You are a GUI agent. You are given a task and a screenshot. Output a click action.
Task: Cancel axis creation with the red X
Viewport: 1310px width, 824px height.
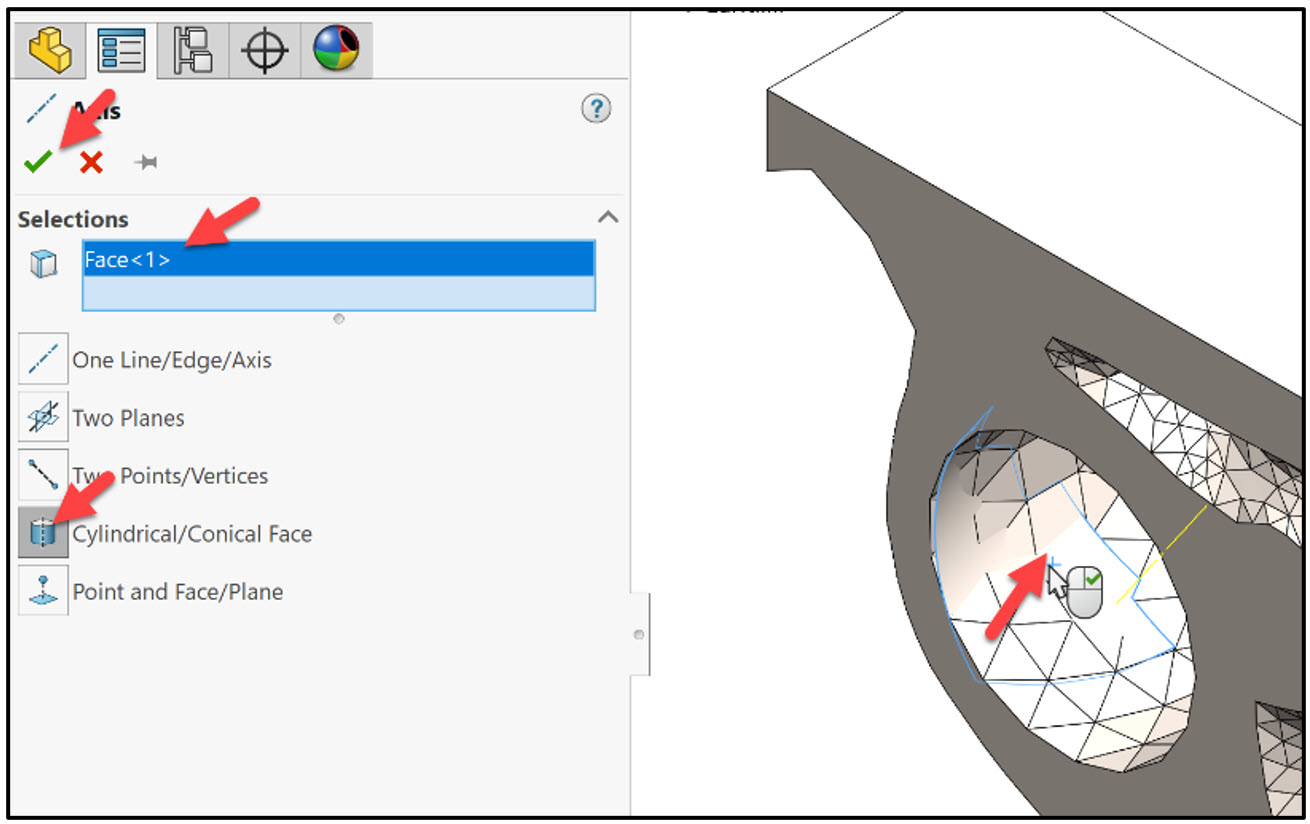(x=88, y=162)
